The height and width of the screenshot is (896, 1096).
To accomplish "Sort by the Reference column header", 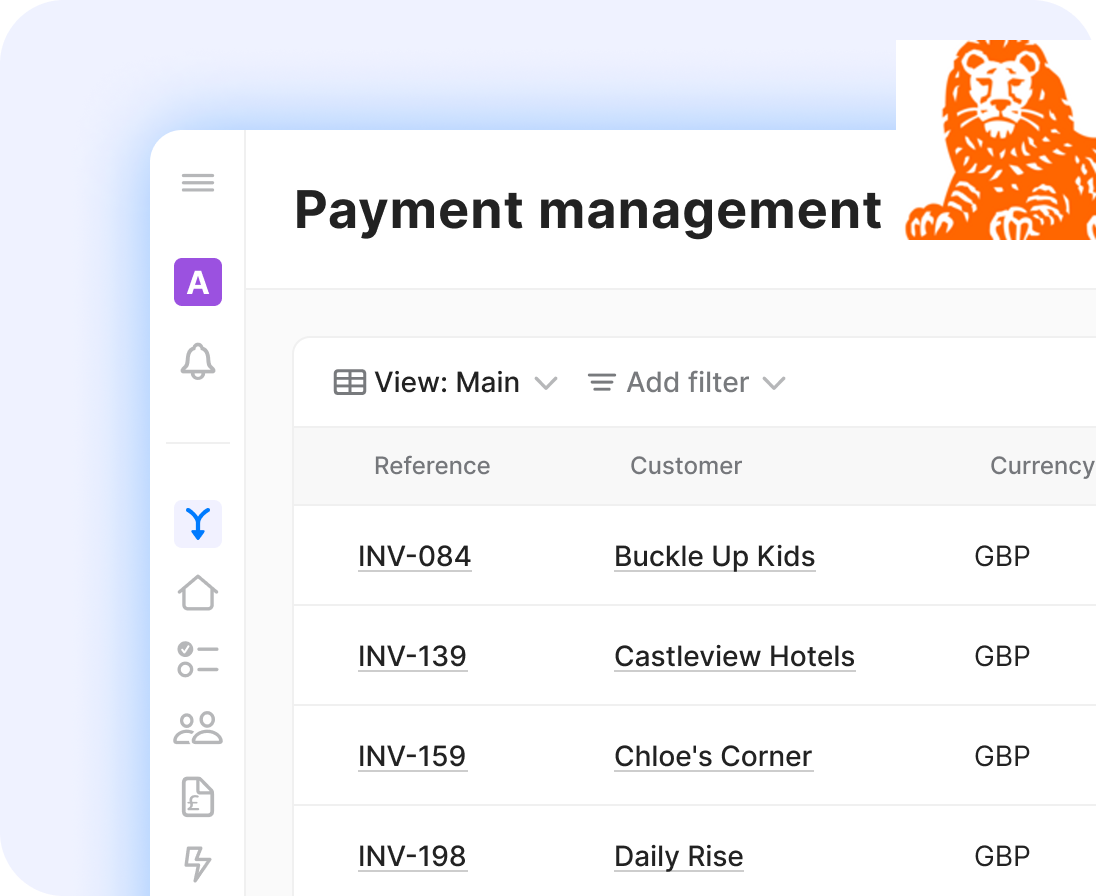I will click(432, 466).
